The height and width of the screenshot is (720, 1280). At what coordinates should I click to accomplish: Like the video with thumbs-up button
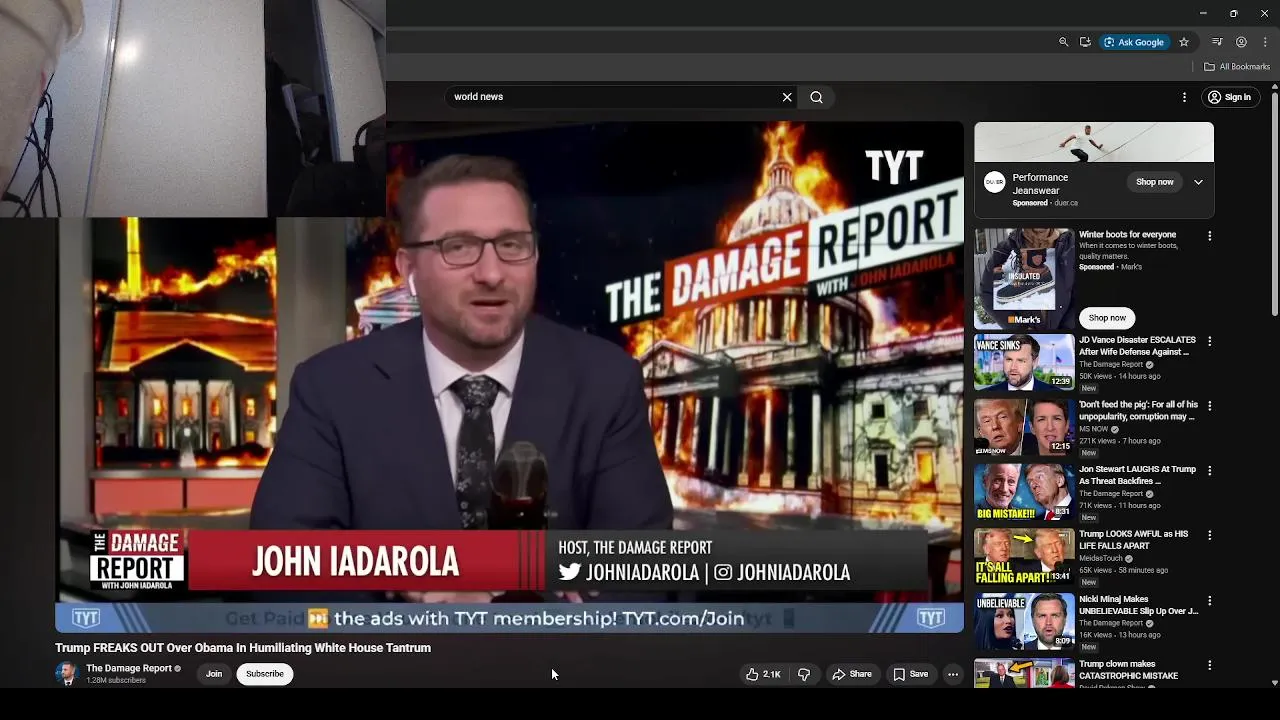[763, 674]
